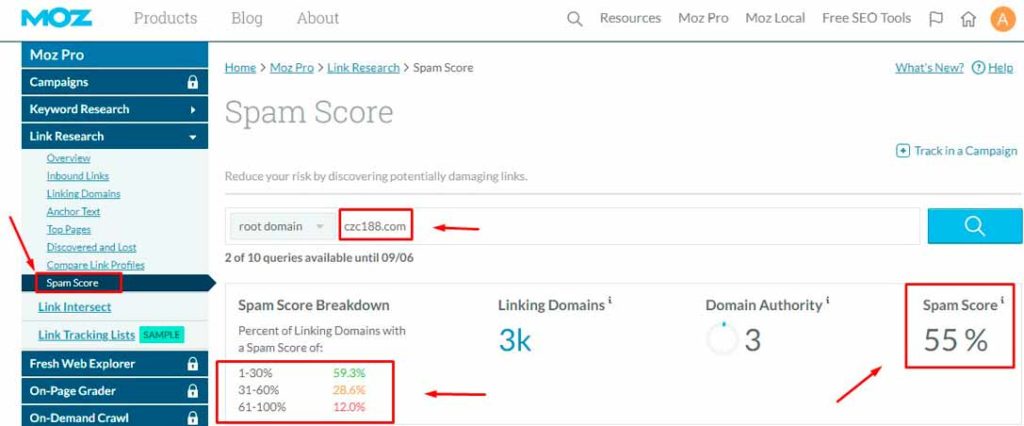
Task: Click the 59.3% green value
Action: (x=349, y=374)
